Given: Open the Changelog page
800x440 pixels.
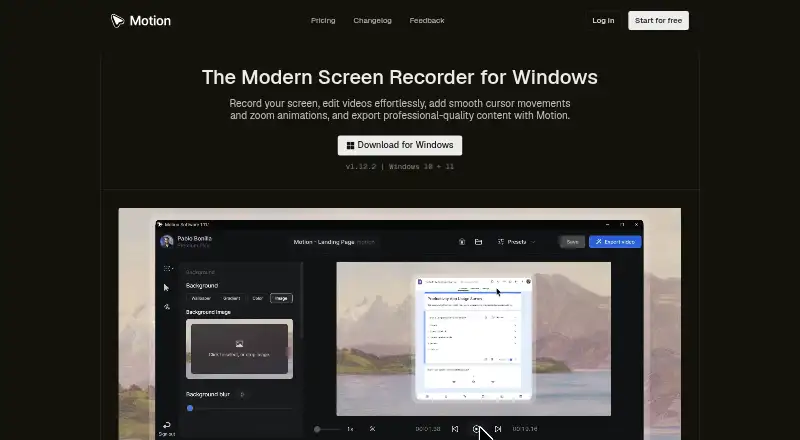Looking at the screenshot, I should (x=372, y=21).
